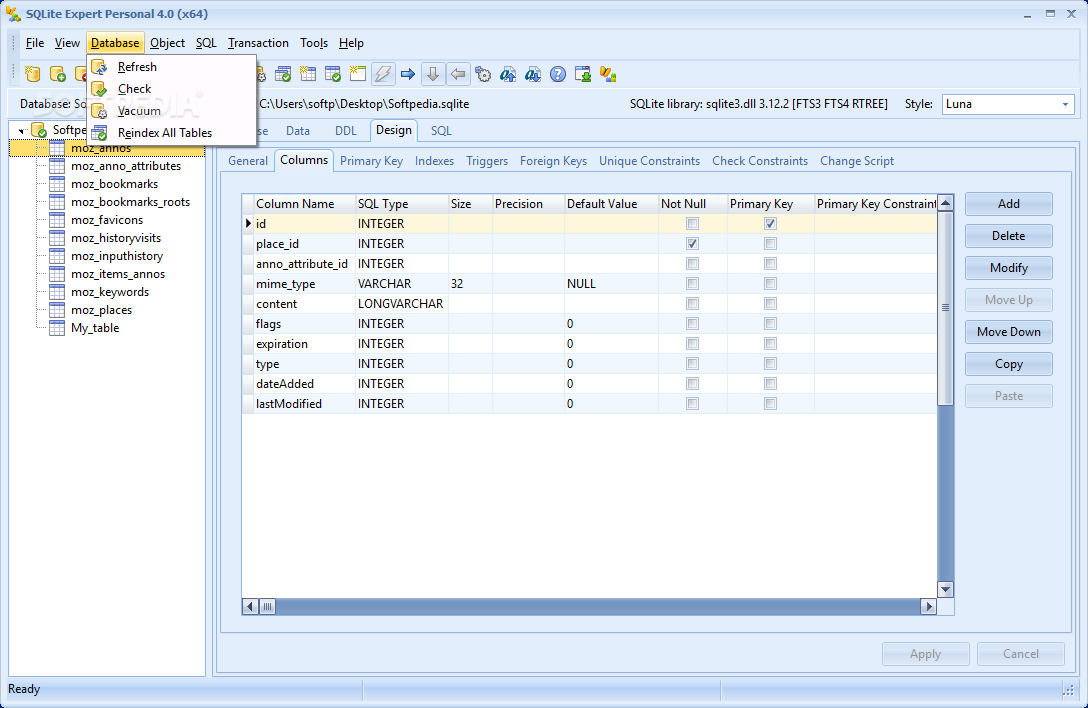
Task: Click the table icon beside moz_places
Action: point(57,310)
